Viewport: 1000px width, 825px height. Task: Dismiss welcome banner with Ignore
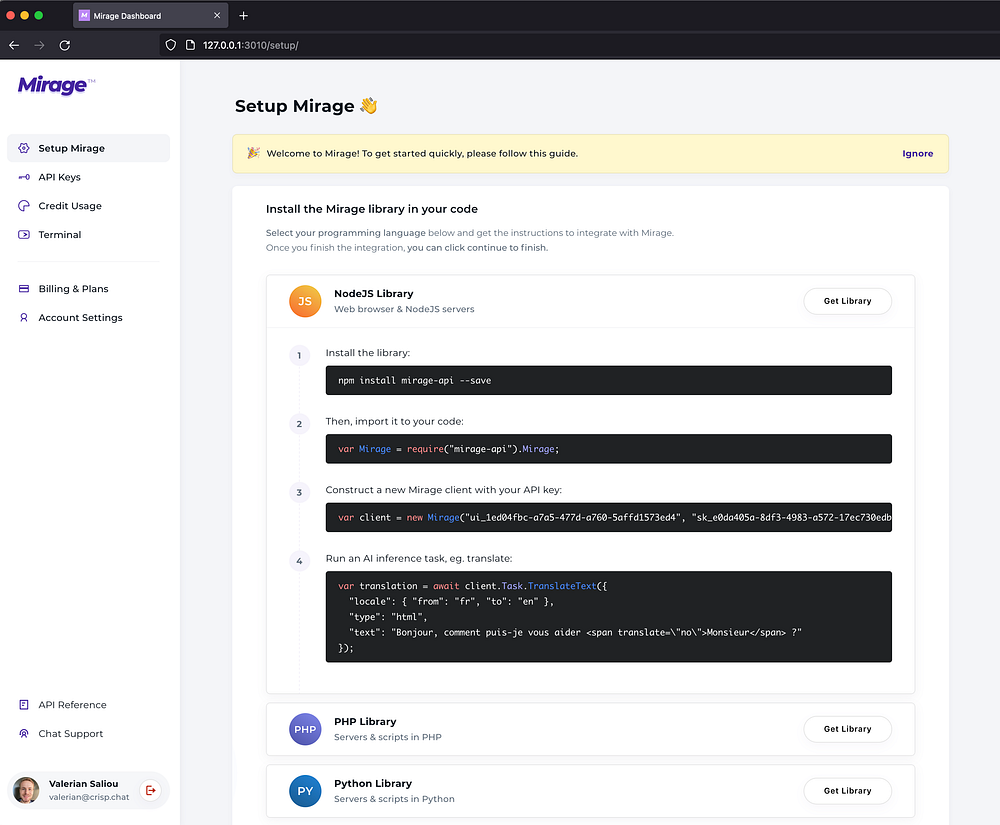917,154
